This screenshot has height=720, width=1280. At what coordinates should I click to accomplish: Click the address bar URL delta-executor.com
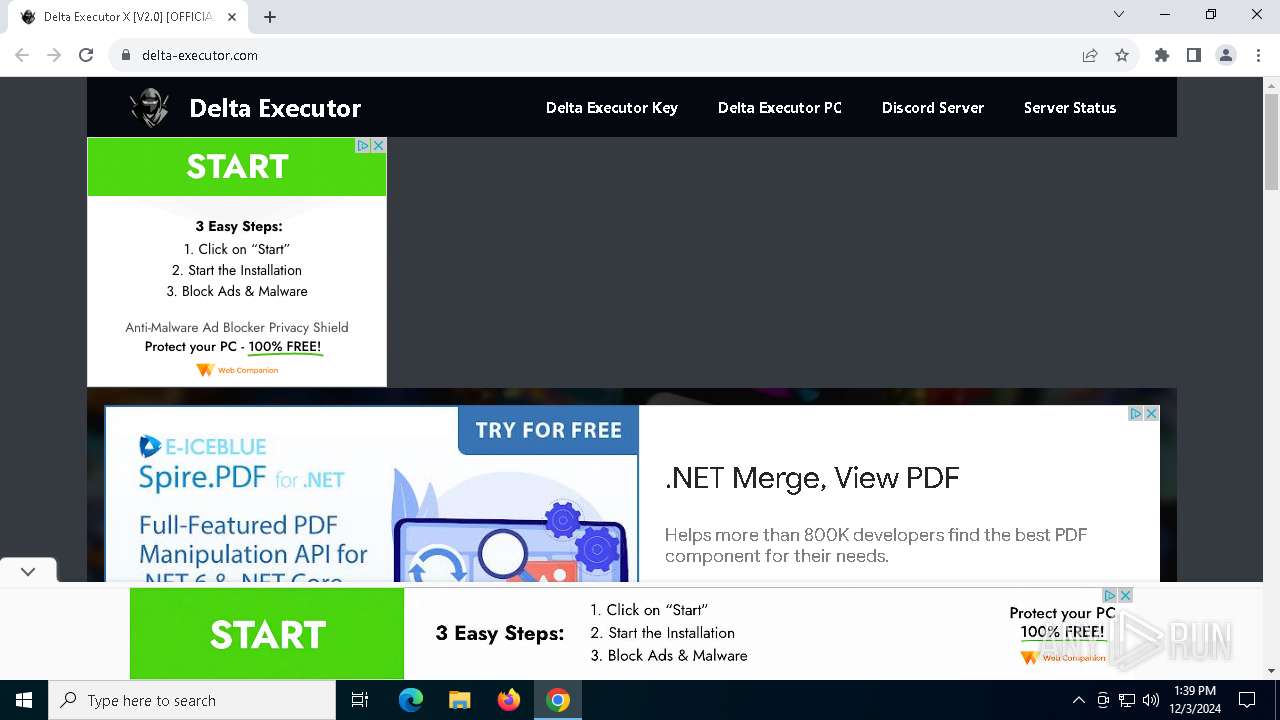coord(200,55)
